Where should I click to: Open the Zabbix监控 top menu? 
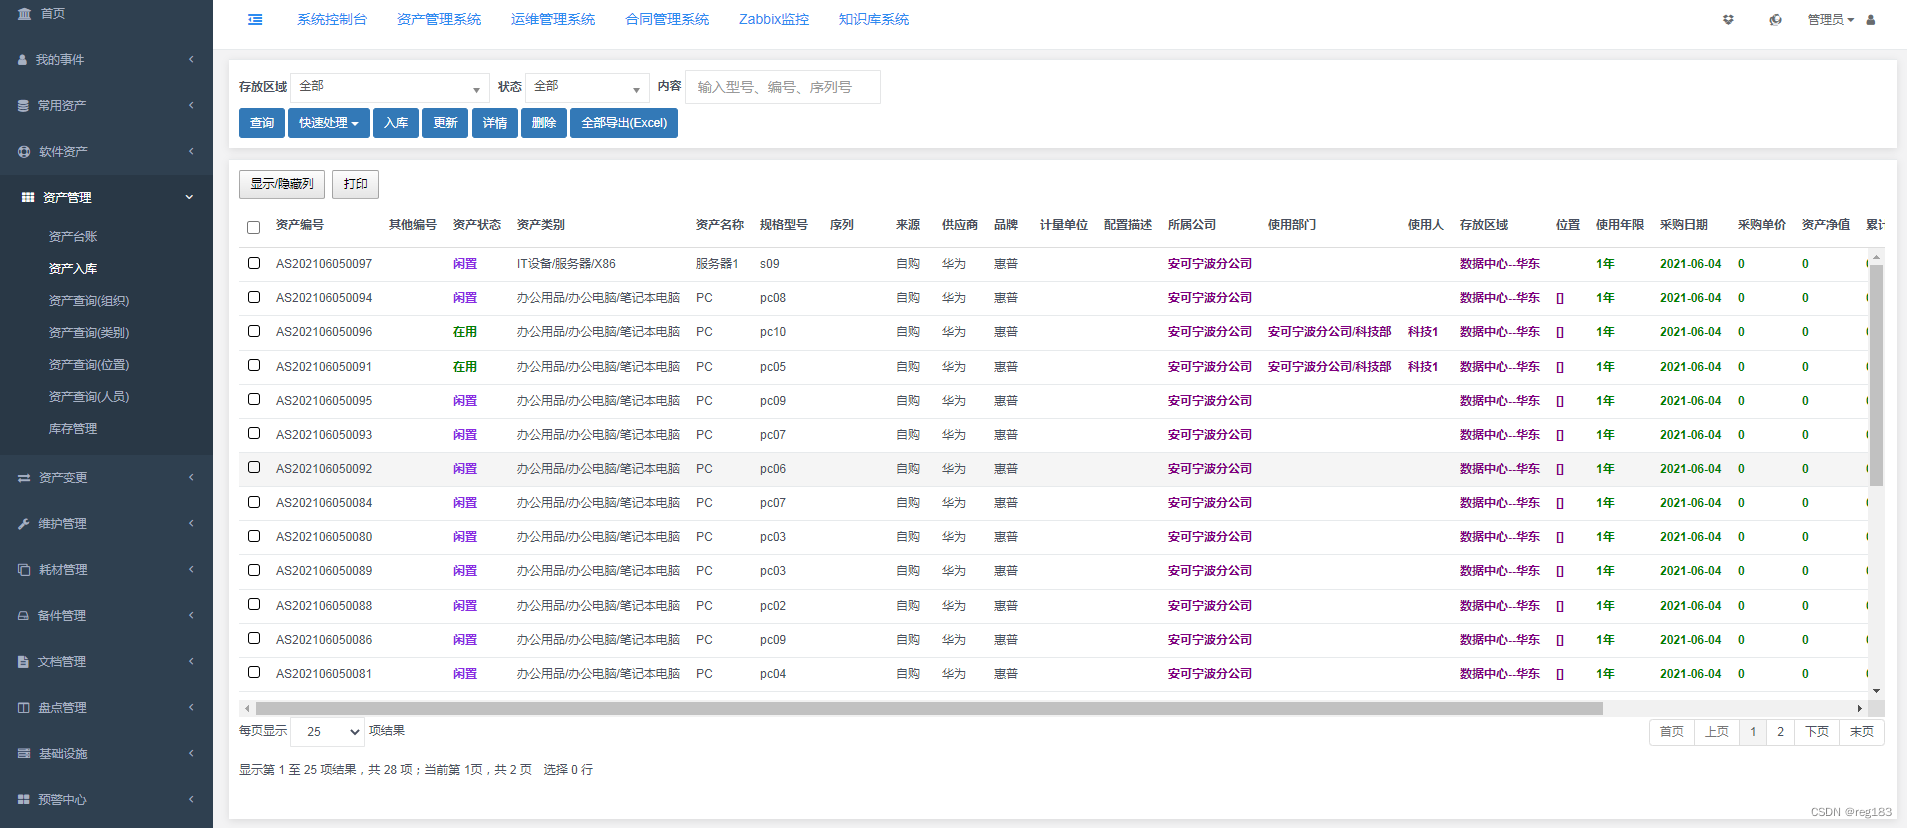tap(774, 20)
